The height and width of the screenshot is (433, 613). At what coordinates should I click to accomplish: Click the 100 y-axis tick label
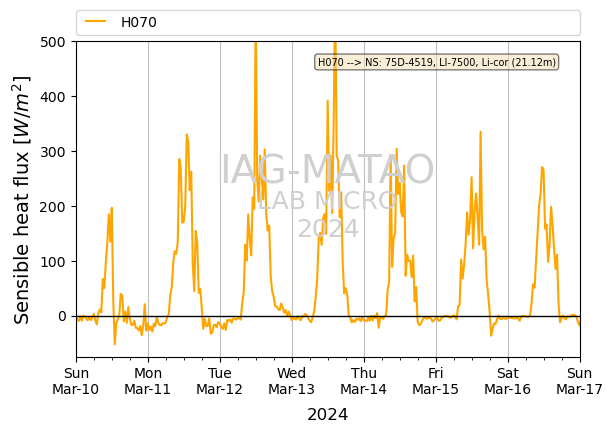53,262
